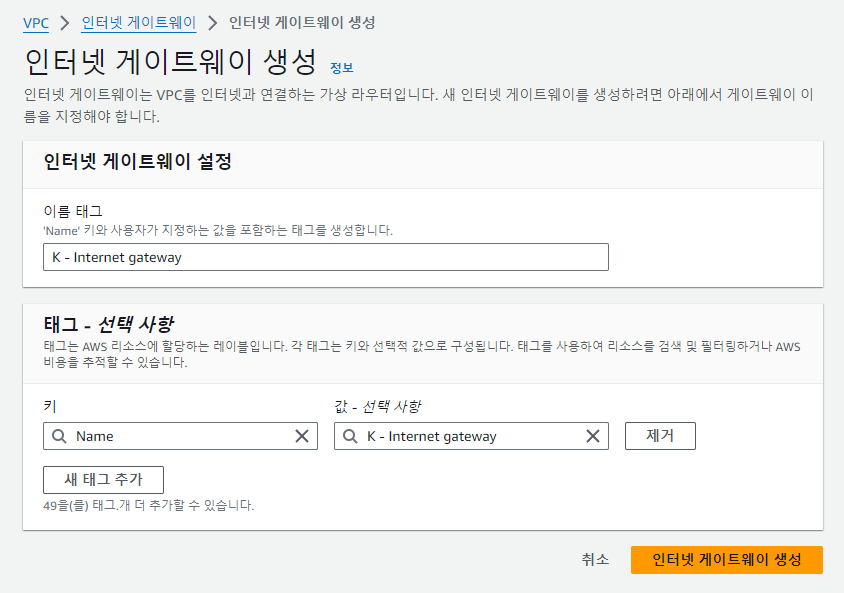Click 새 태그 추가 to add a tag
Image resolution: width=844 pixels, height=593 pixels.
click(x=102, y=479)
